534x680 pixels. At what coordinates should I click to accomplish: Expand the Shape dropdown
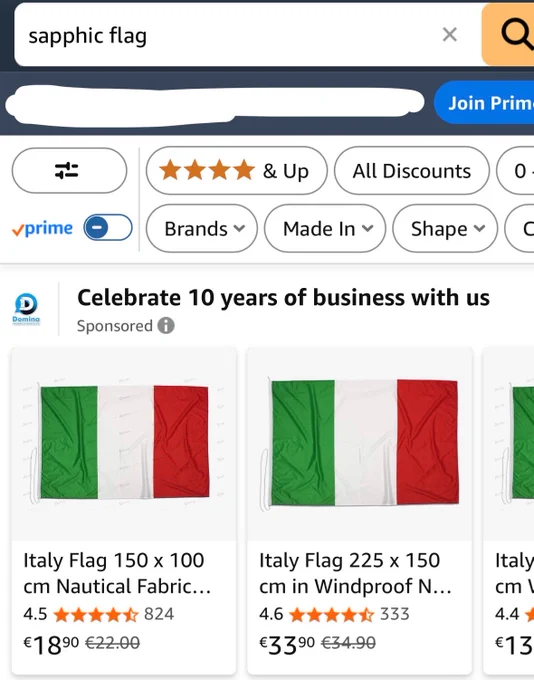click(x=445, y=228)
